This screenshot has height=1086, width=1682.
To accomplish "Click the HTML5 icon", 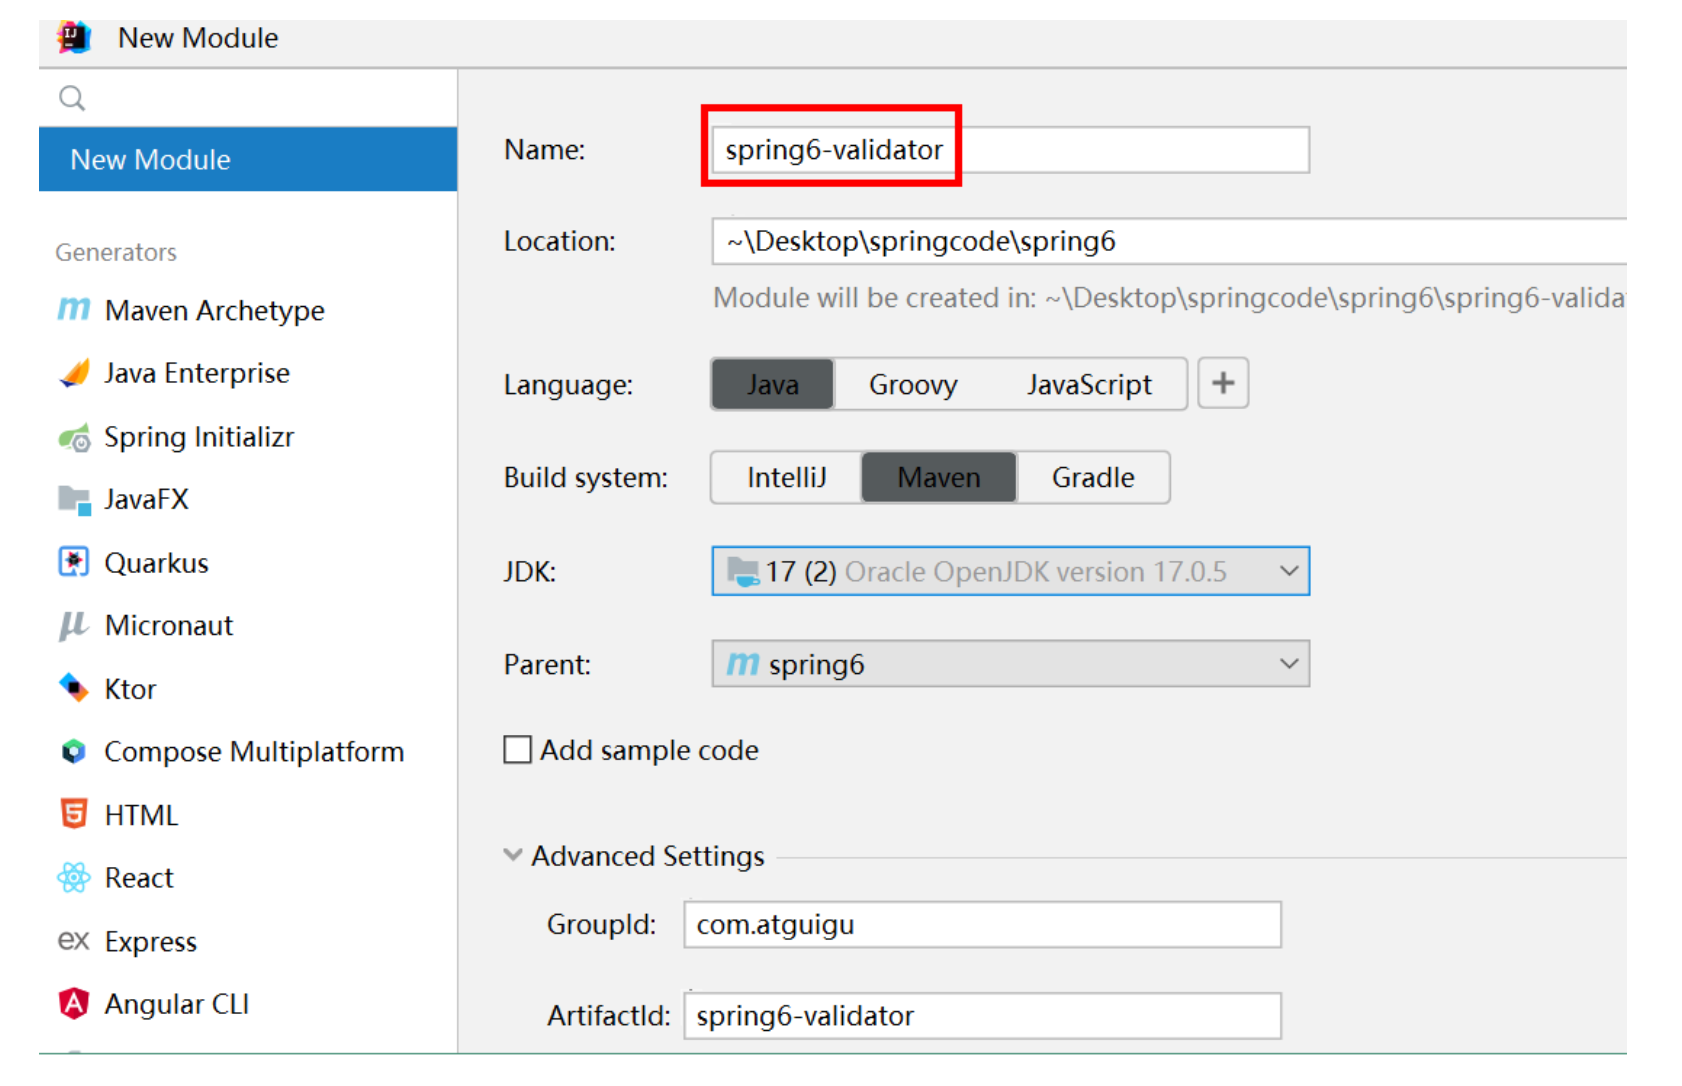I will 74,814.
